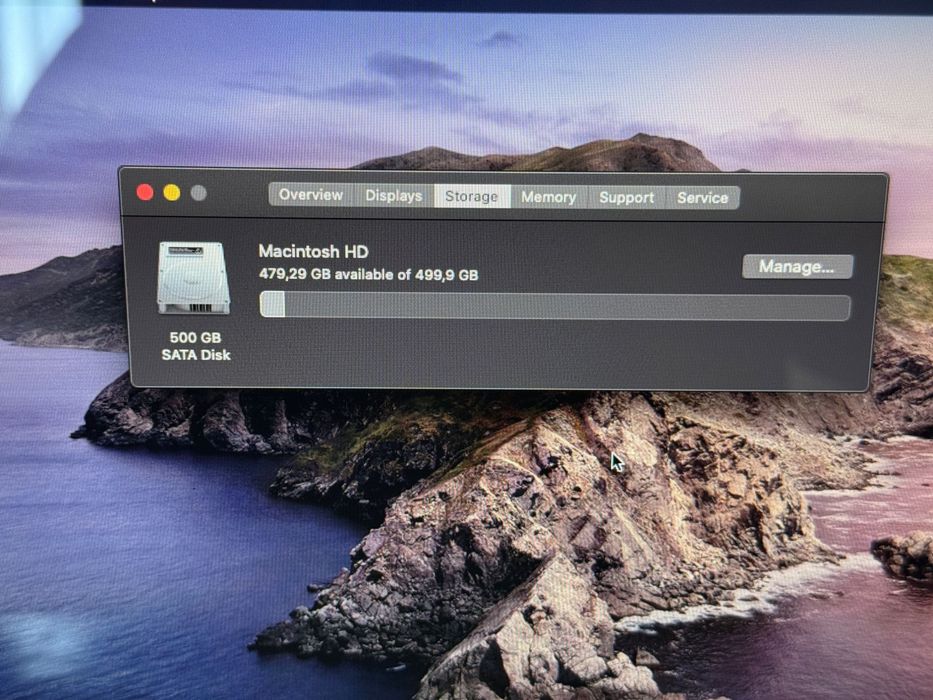Show the Memory tab

point(549,196)
